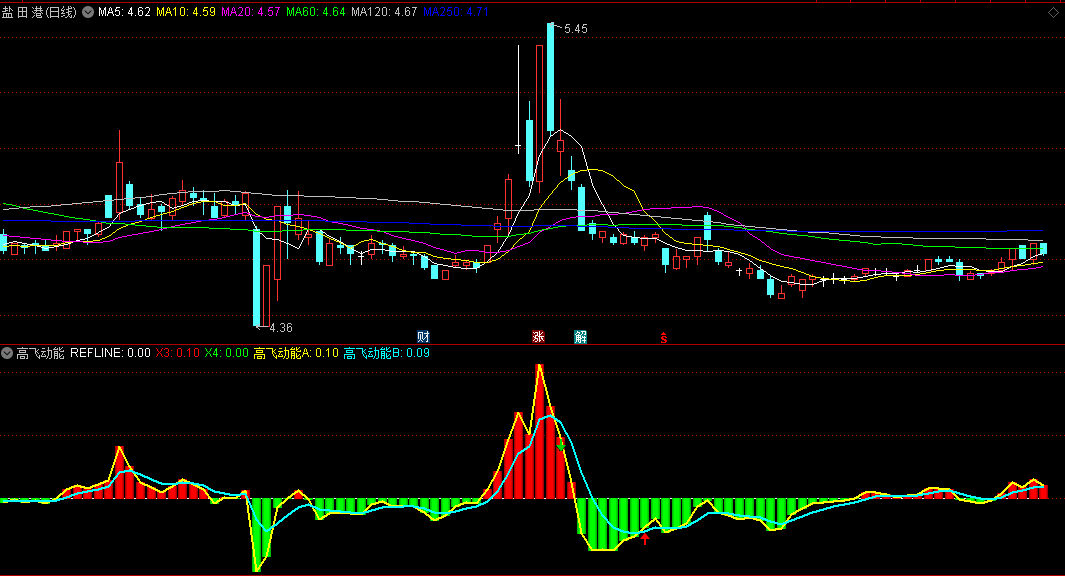Click the 5.45 highest price label
This screenshot has width=1065, height=576.
(x=576, y=30)
